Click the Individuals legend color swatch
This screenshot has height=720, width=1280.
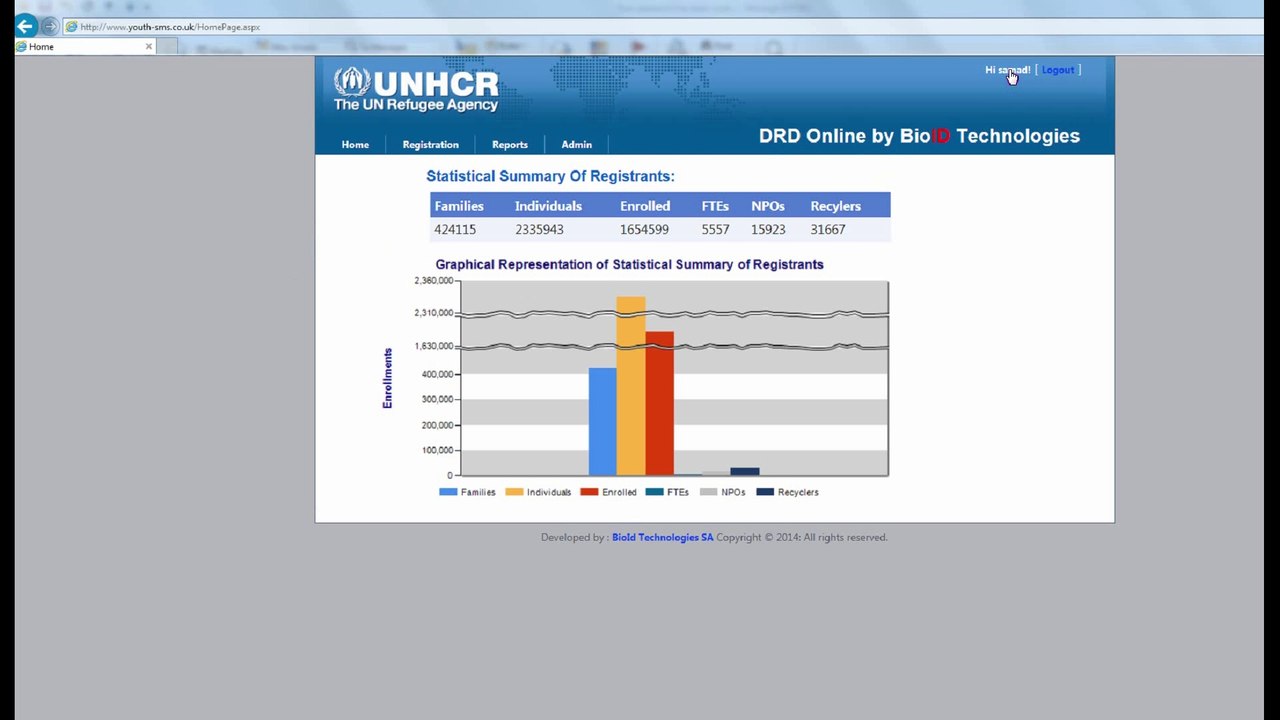point(514,492)
